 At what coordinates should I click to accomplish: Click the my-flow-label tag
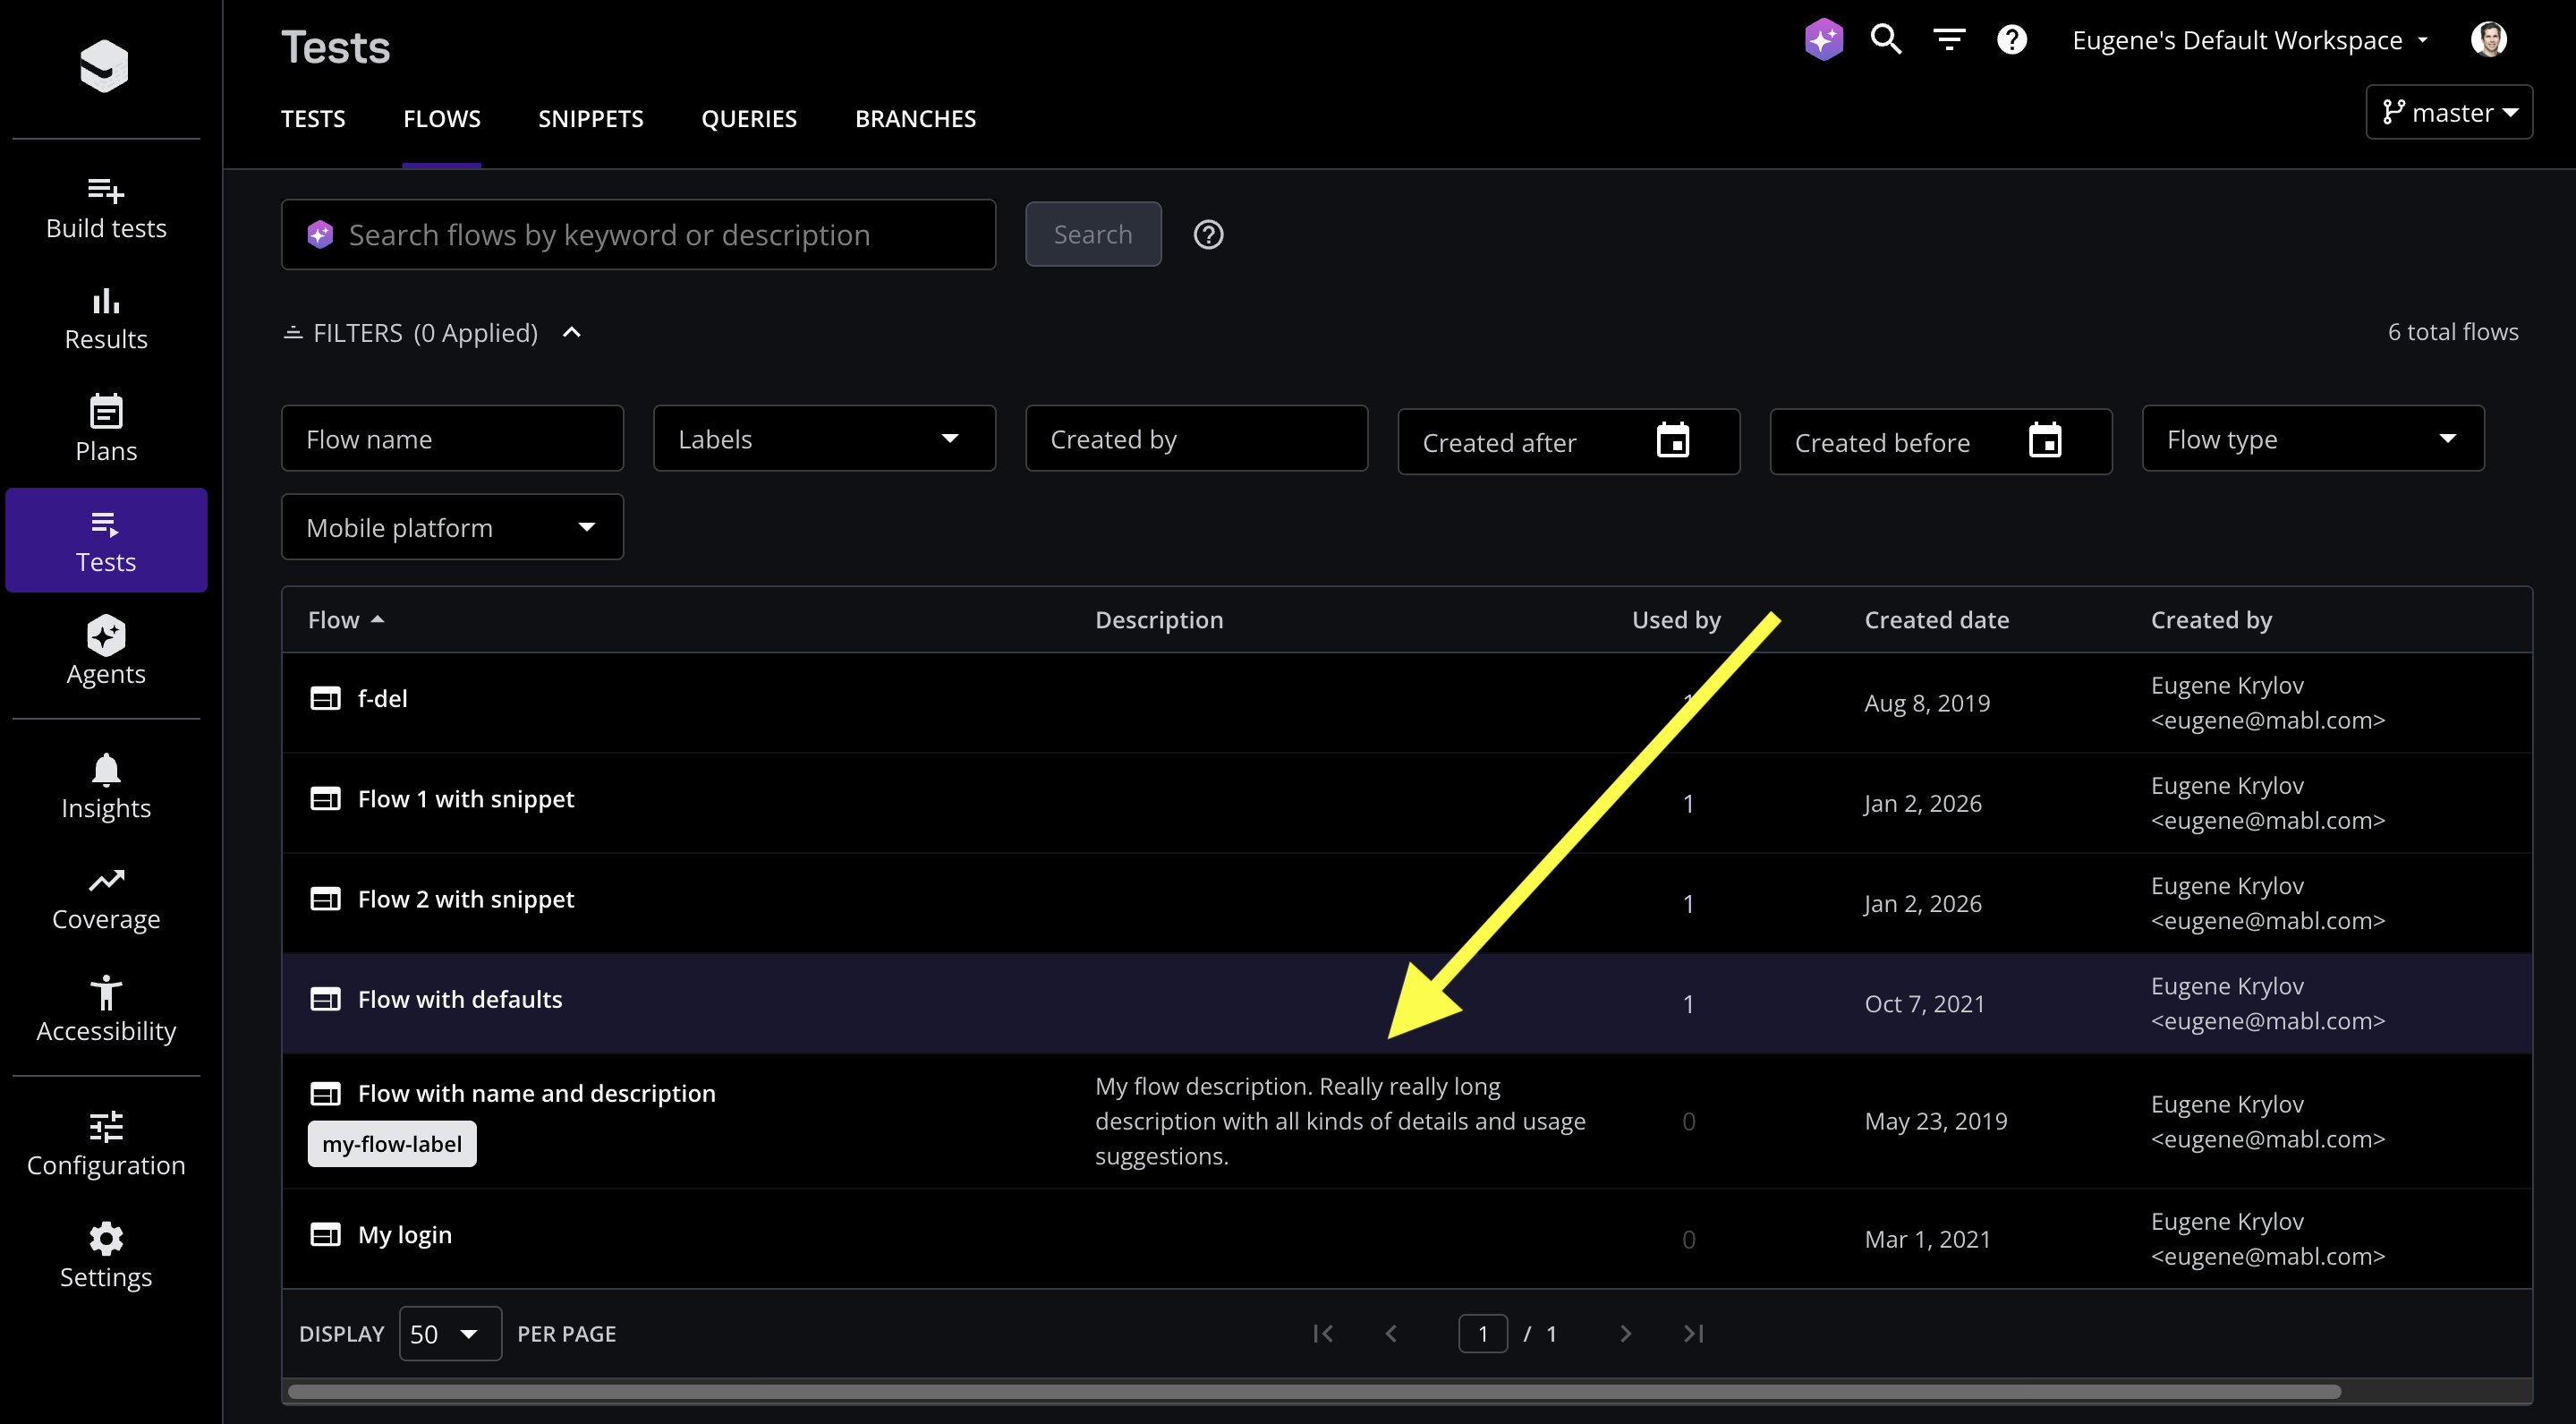[392, 1144]
